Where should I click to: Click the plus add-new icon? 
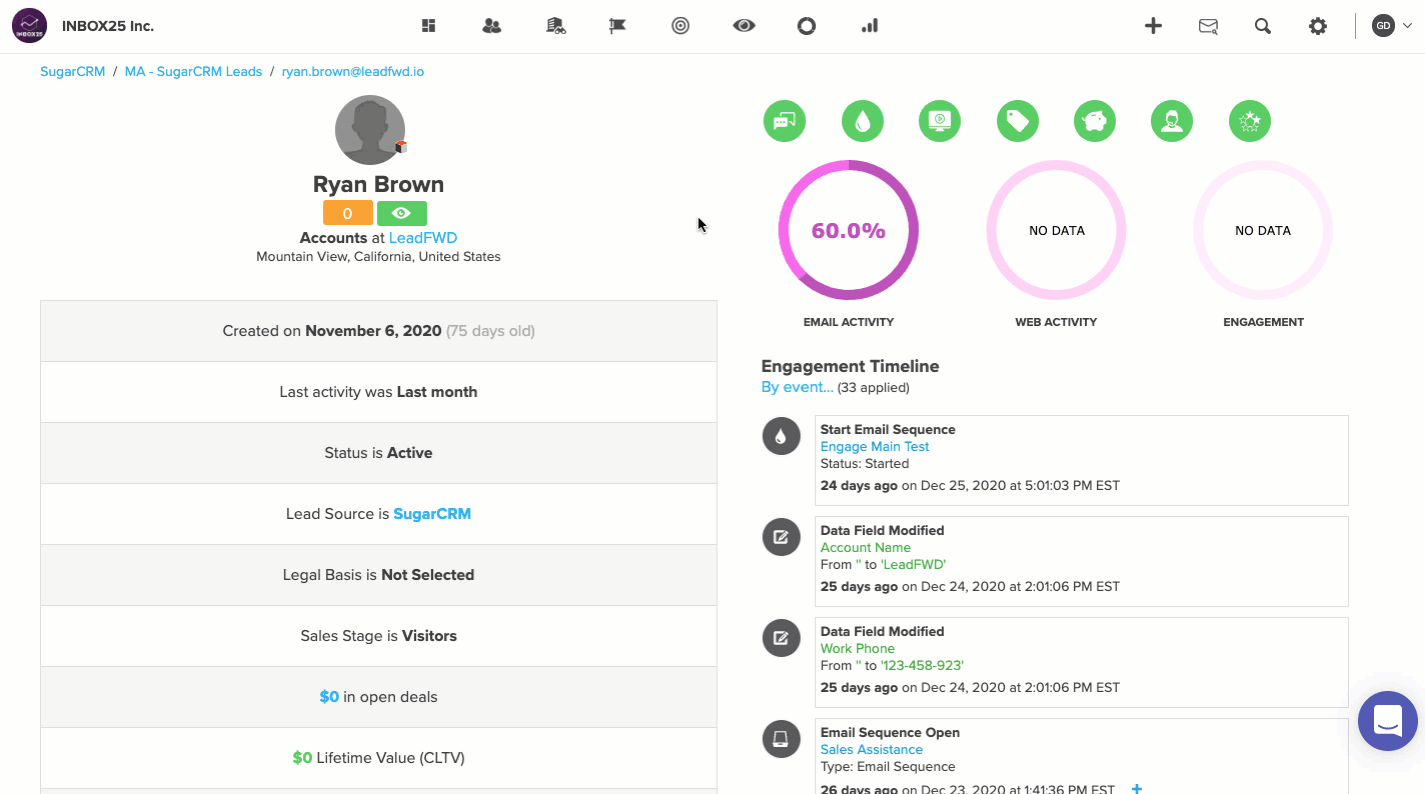point(1153,26)
